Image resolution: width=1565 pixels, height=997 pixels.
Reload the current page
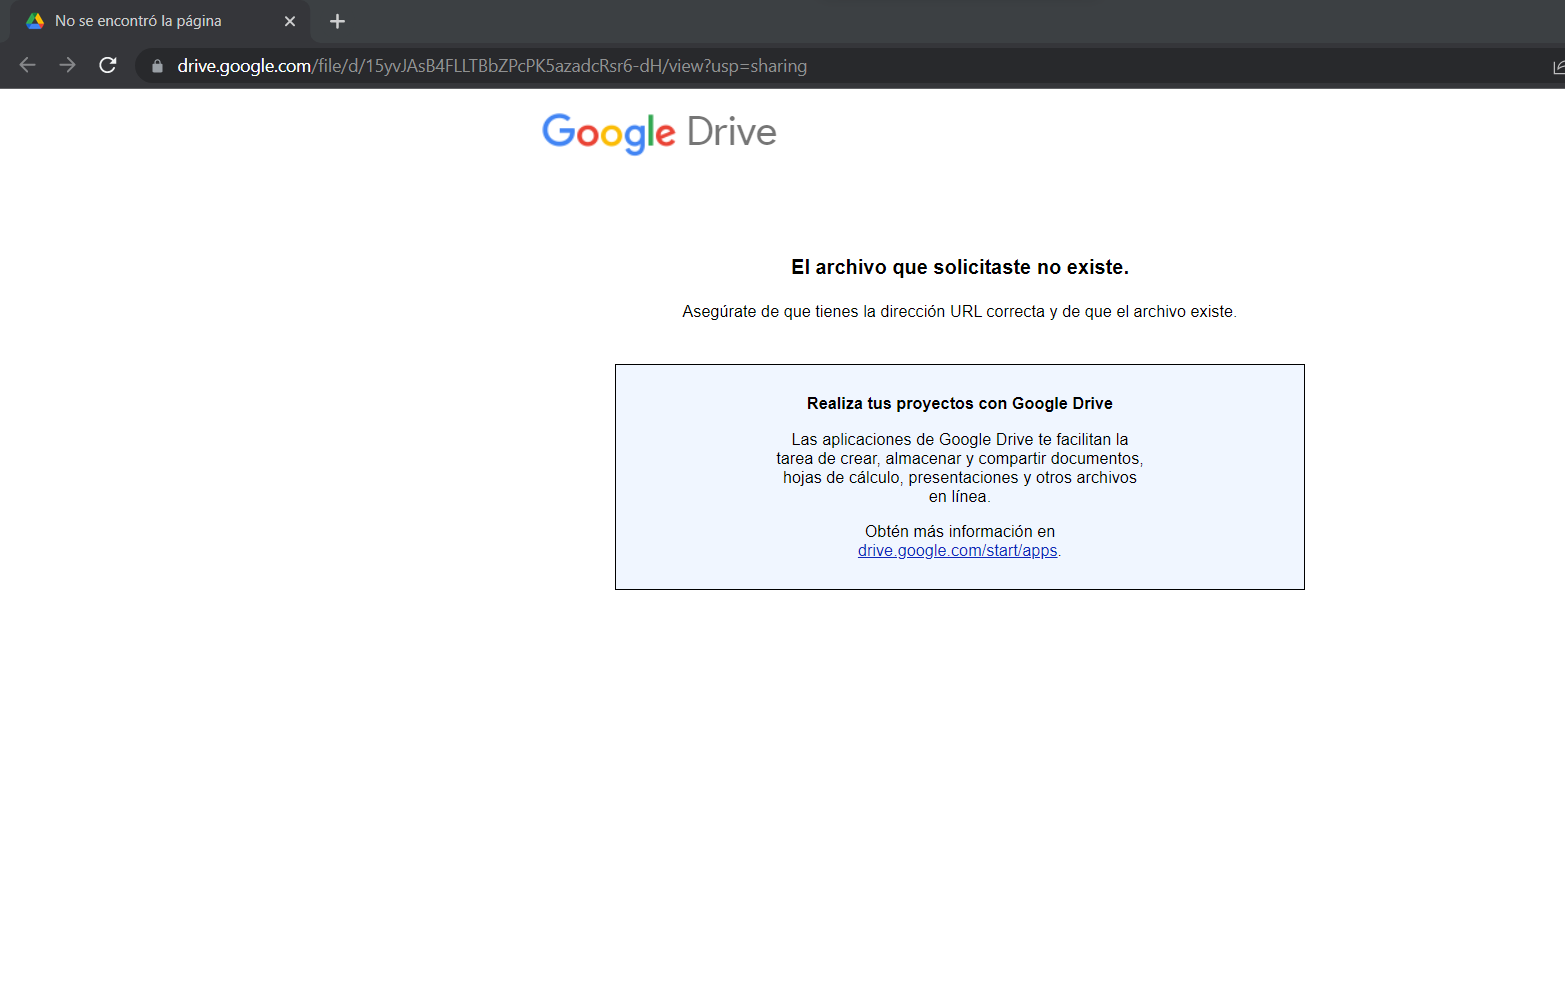107,65
